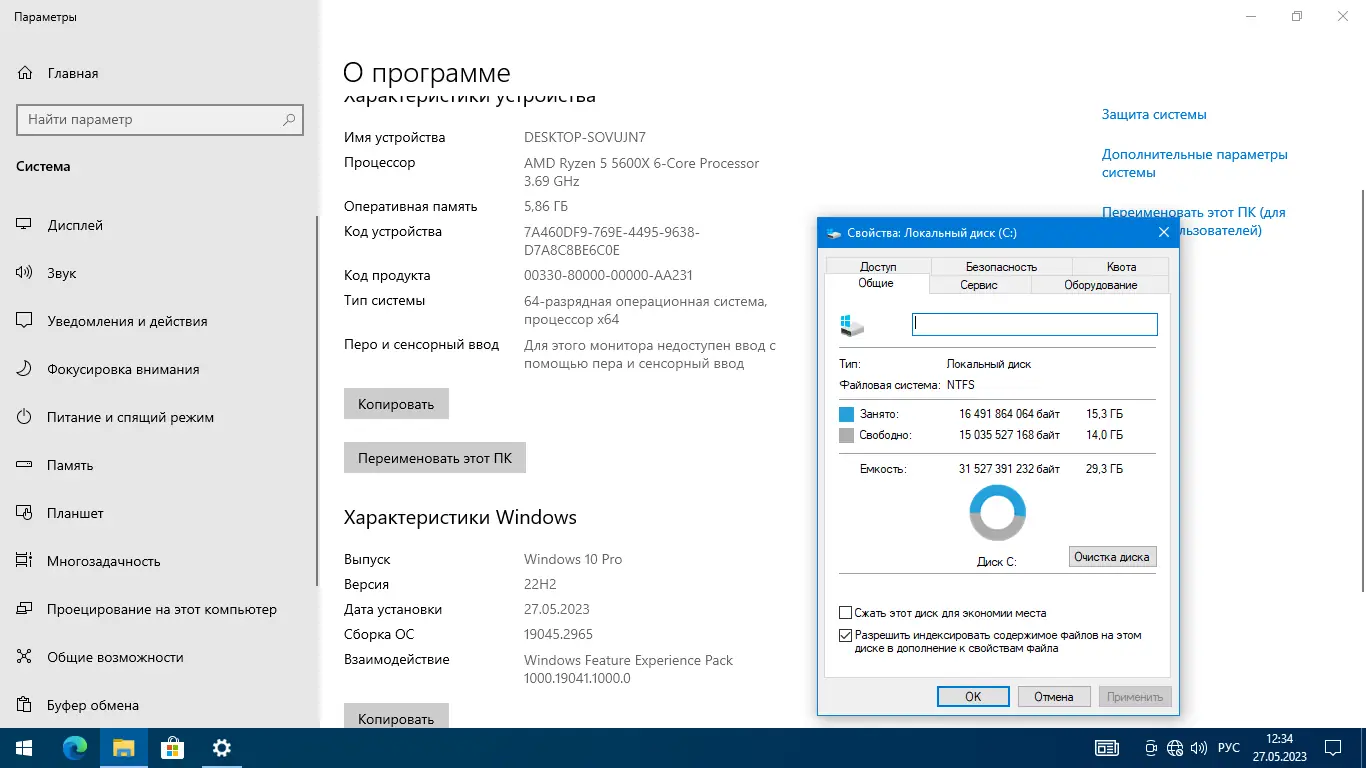Screen dimensions: 1366x768
Task: Close the Local Disk (C:) properties dialog
Action: coord(1163,232)
